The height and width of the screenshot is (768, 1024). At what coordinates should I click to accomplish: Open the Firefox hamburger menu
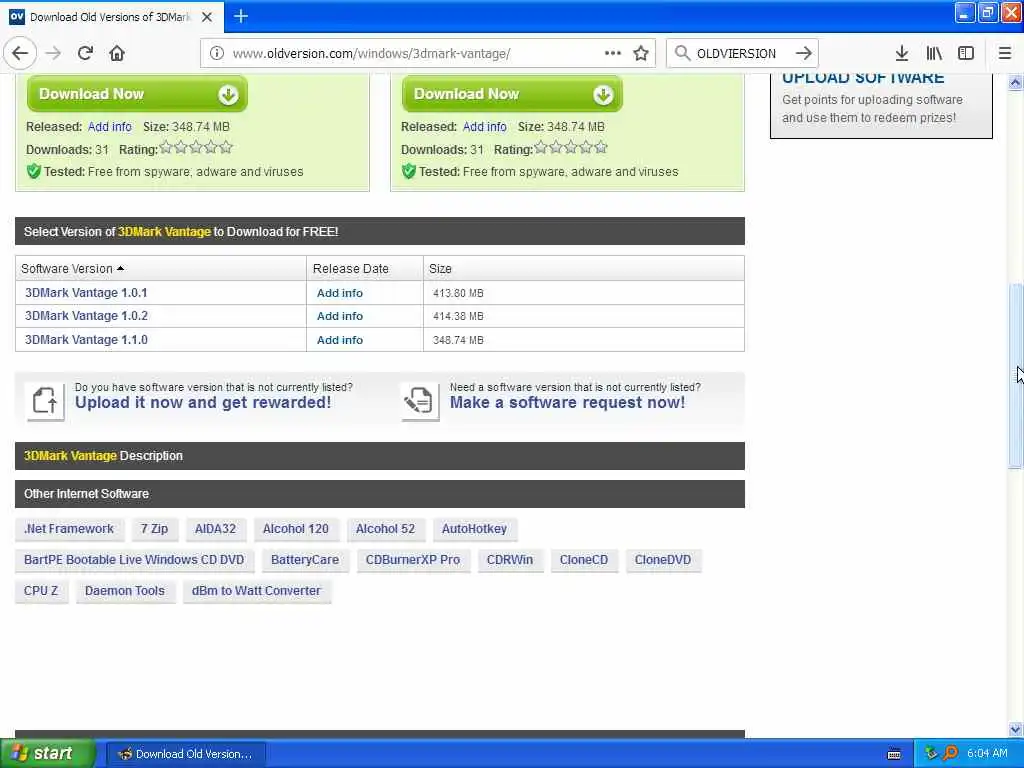[1005, 54]
